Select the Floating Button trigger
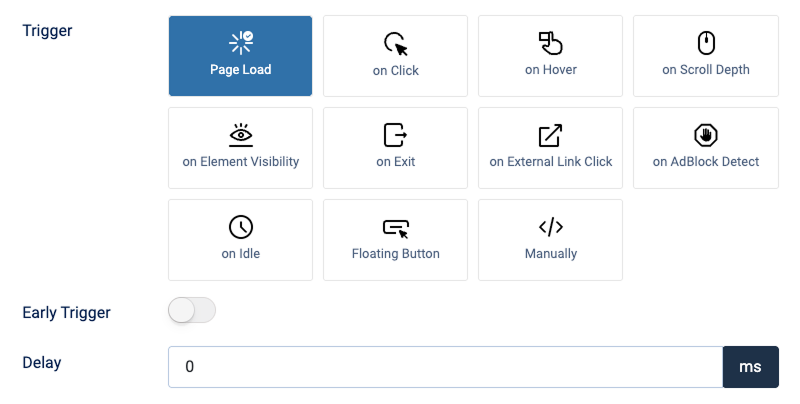The height and width of the screenshot is (404, 800). click(x=395, y=240)
